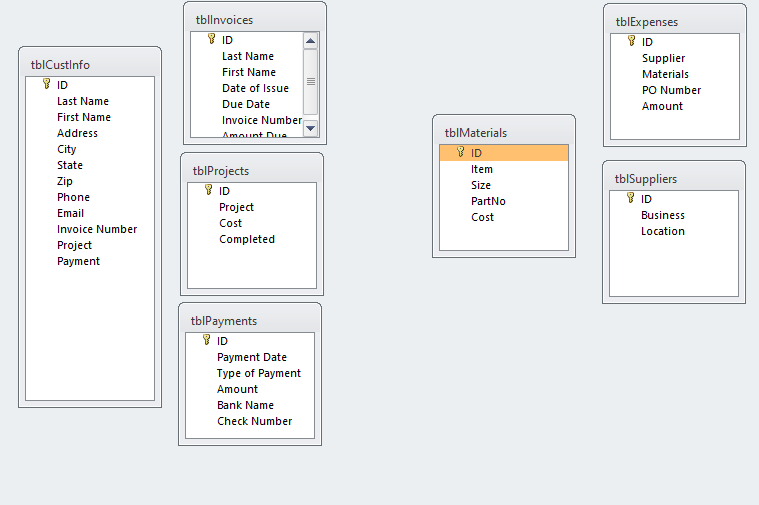The image size is (759, 505).
Task: Select the Amount field in tblPayments
Action: tap(250, 389)
